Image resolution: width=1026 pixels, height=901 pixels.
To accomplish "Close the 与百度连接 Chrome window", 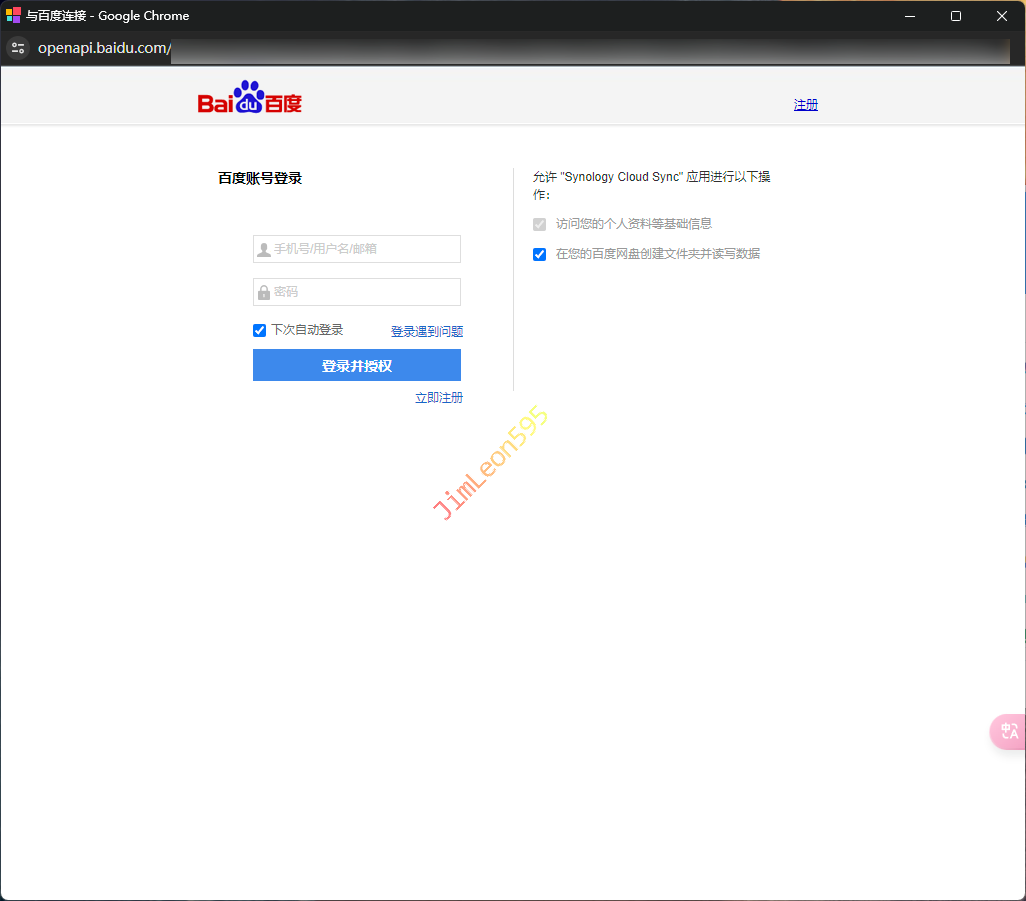I will point(1002,16).
